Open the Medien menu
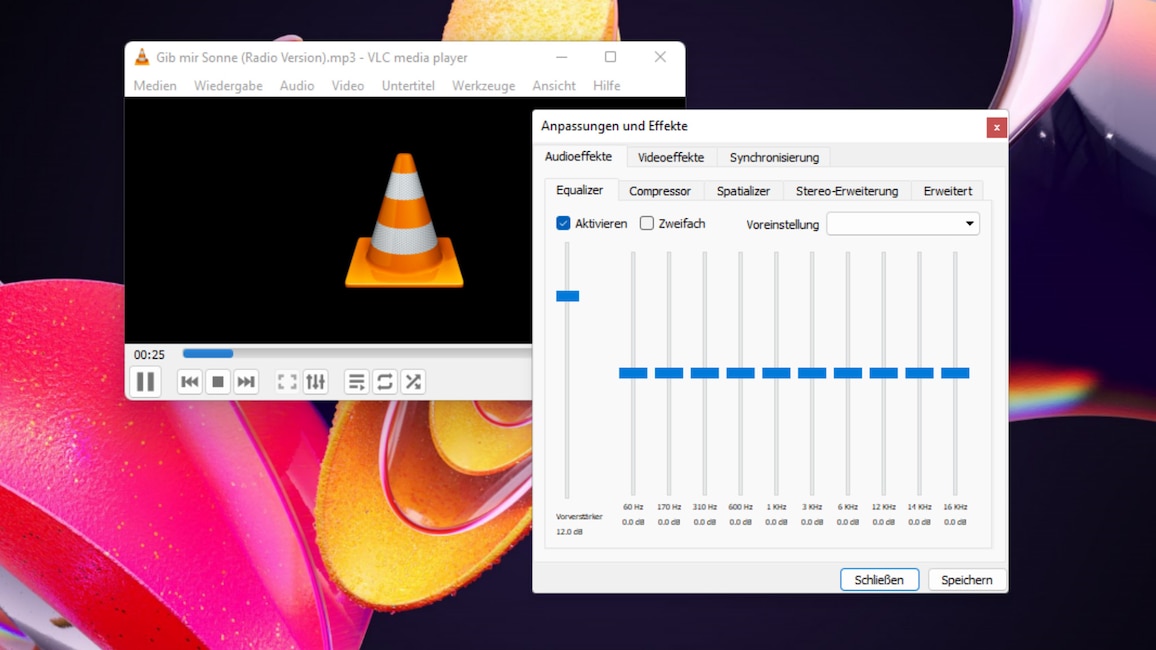This screenshot has height=650, width=1156. click(155, 85)
